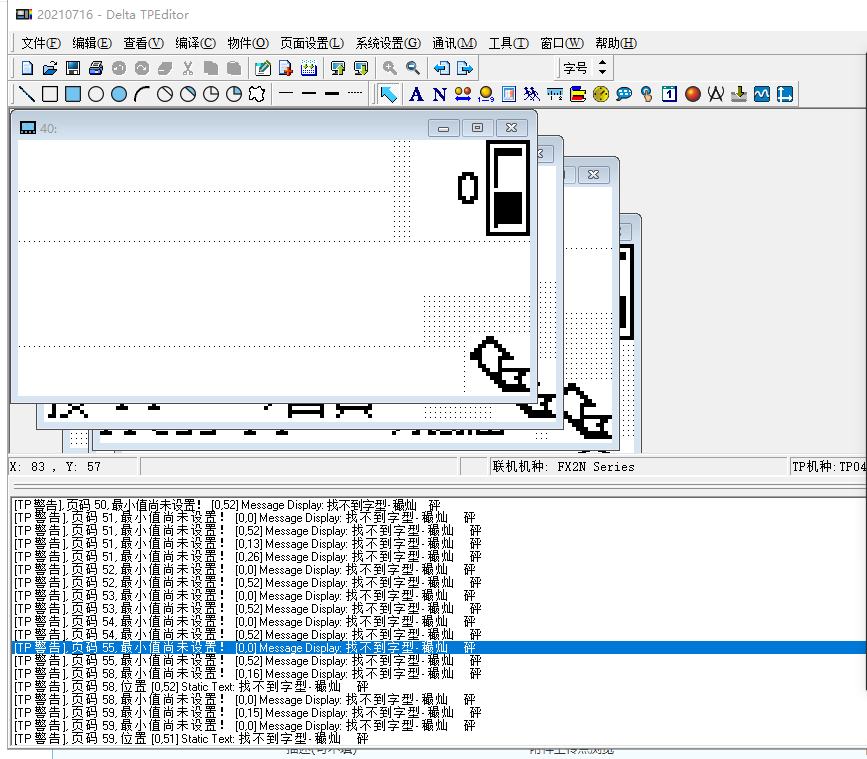Pick the Static Text 'A' tool
The image size is (867, 759).
tap(415, 94)
